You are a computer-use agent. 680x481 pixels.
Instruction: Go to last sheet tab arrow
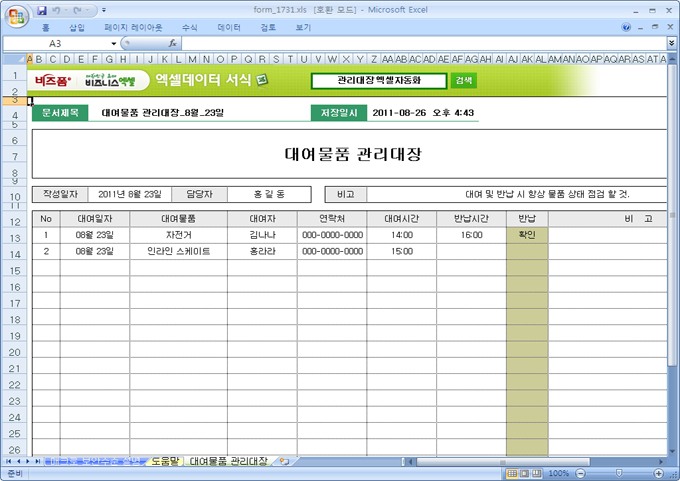[x=37, y=461]
